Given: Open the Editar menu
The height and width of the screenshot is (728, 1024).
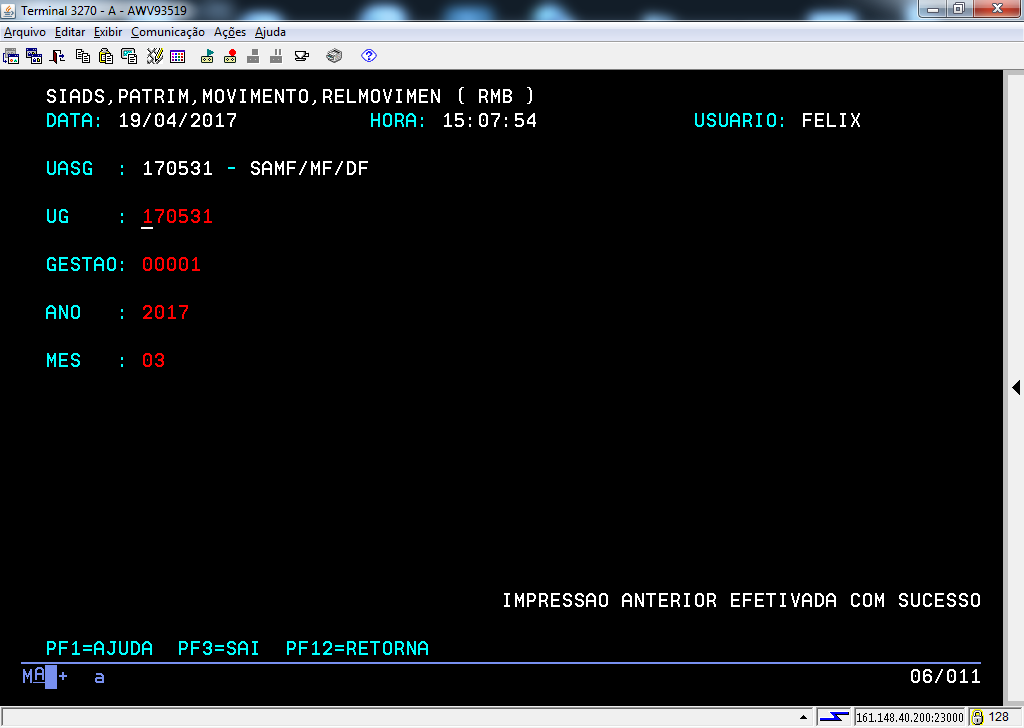Looking at the screenshot, I should (70, 32).
